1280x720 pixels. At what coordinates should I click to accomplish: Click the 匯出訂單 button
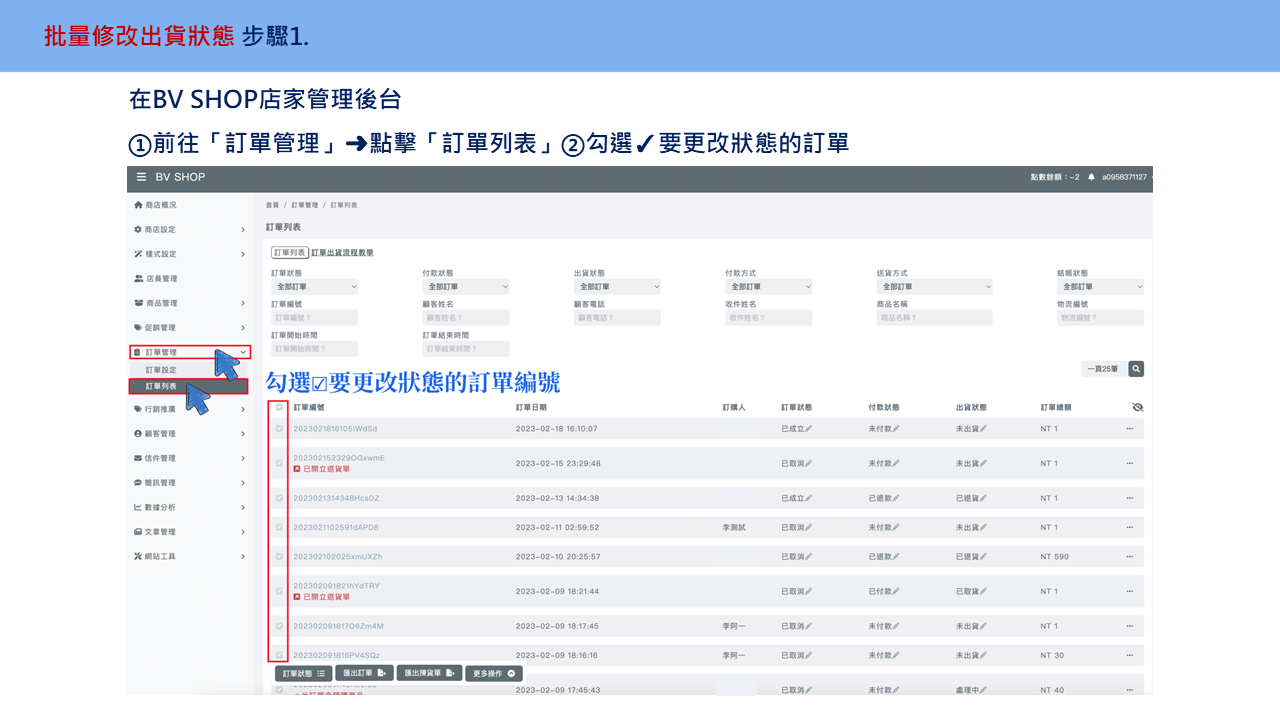[363, 674]
